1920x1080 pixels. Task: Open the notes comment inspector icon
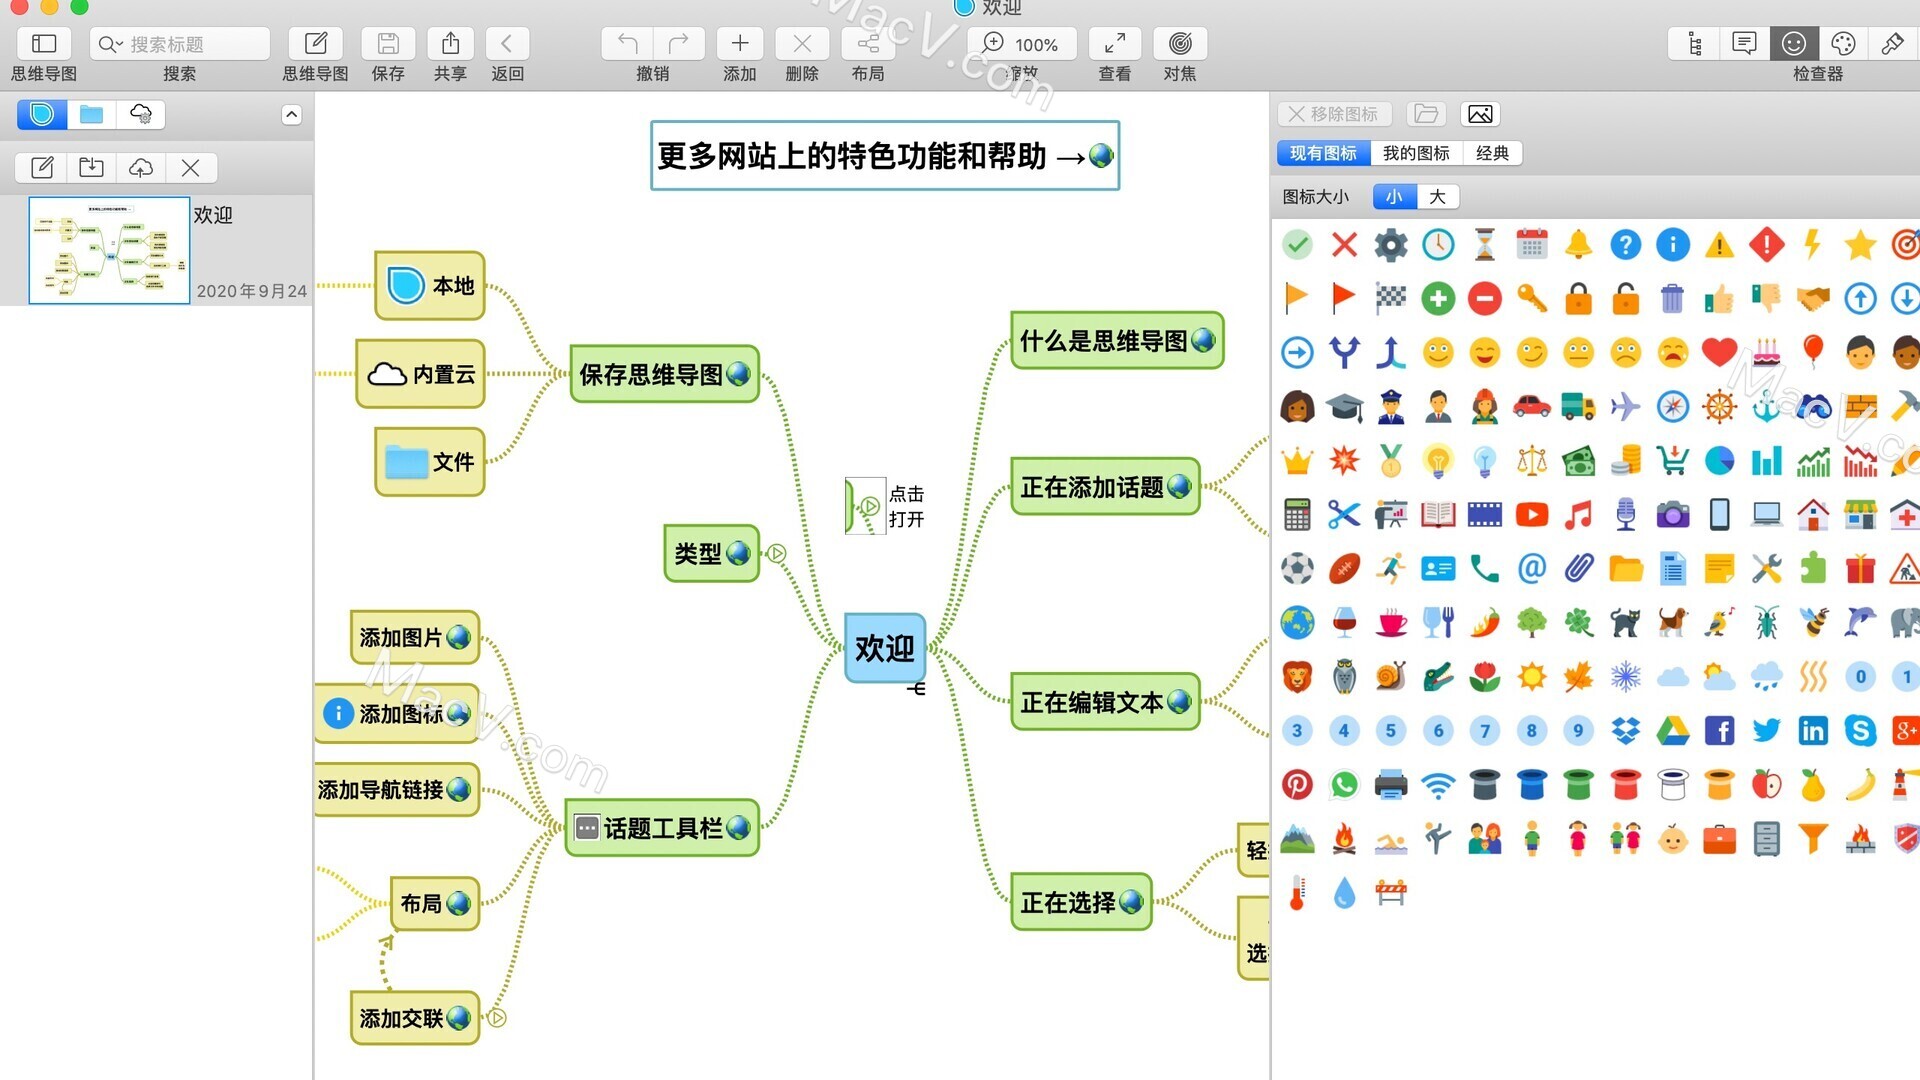pos(1744,44)
